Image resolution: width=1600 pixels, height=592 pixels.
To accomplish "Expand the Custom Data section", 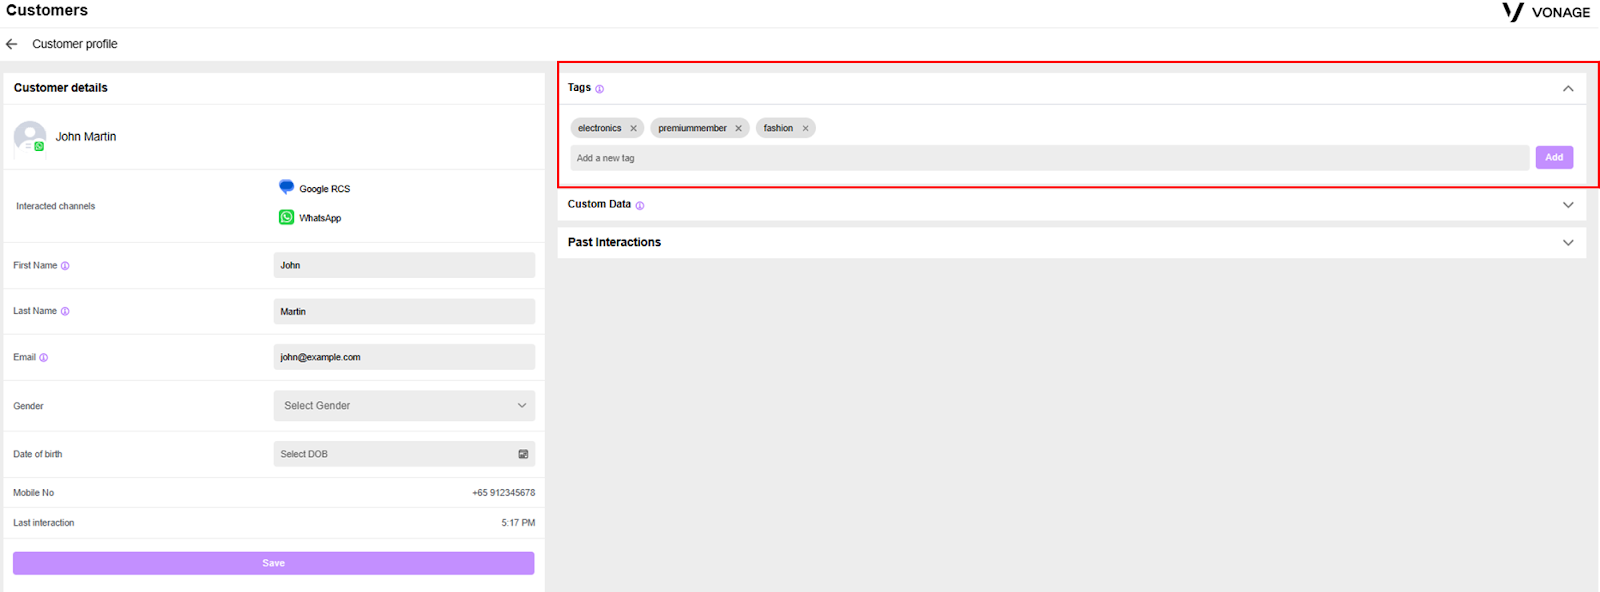I will pyautogui.click(x=1568, y=205).
